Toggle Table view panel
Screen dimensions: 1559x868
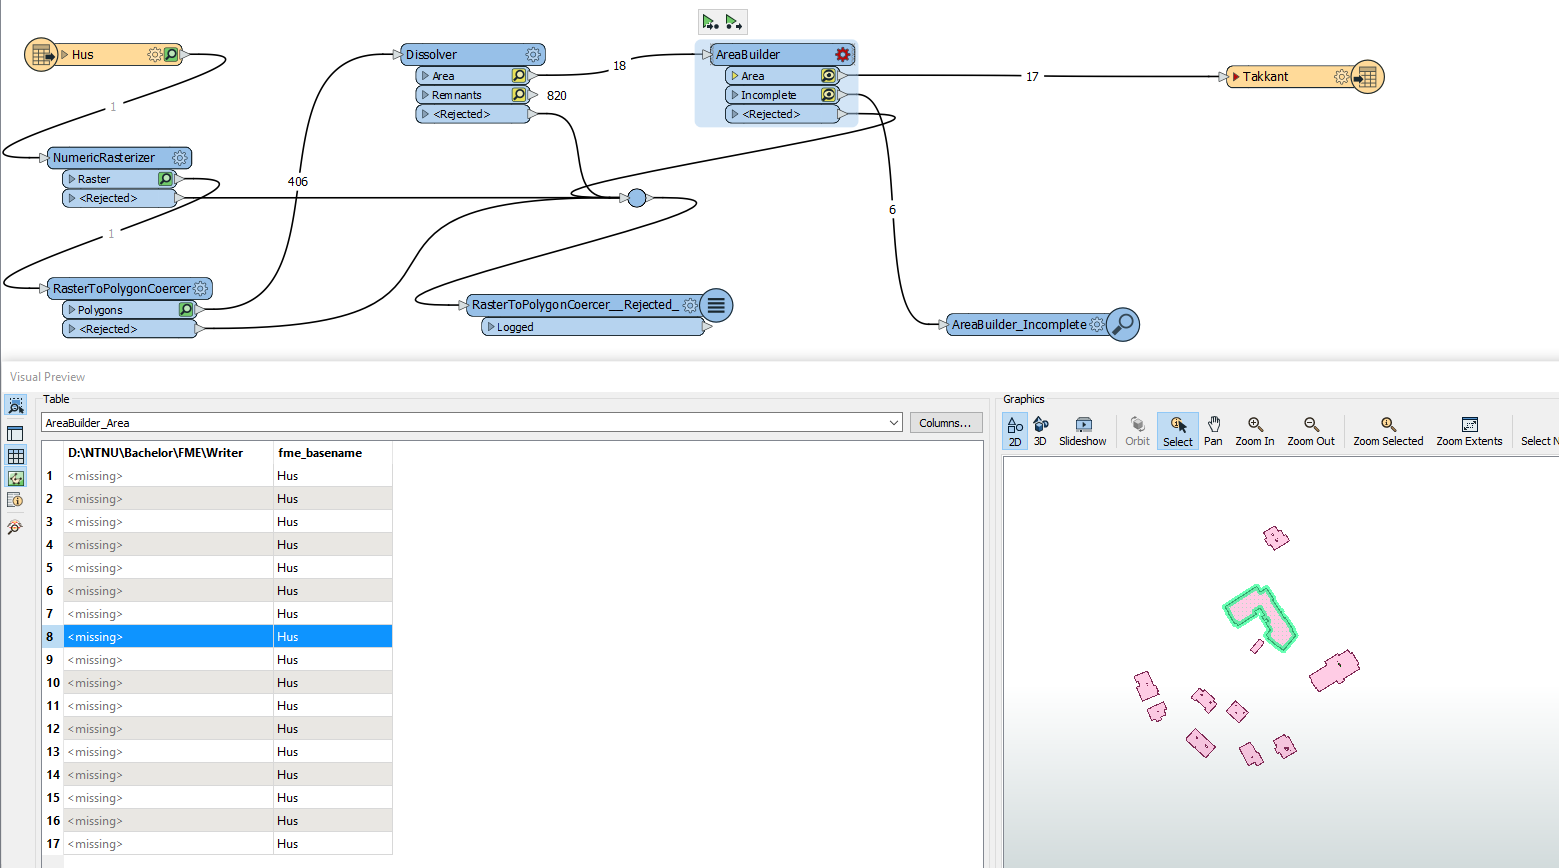(x=15, y=456)
